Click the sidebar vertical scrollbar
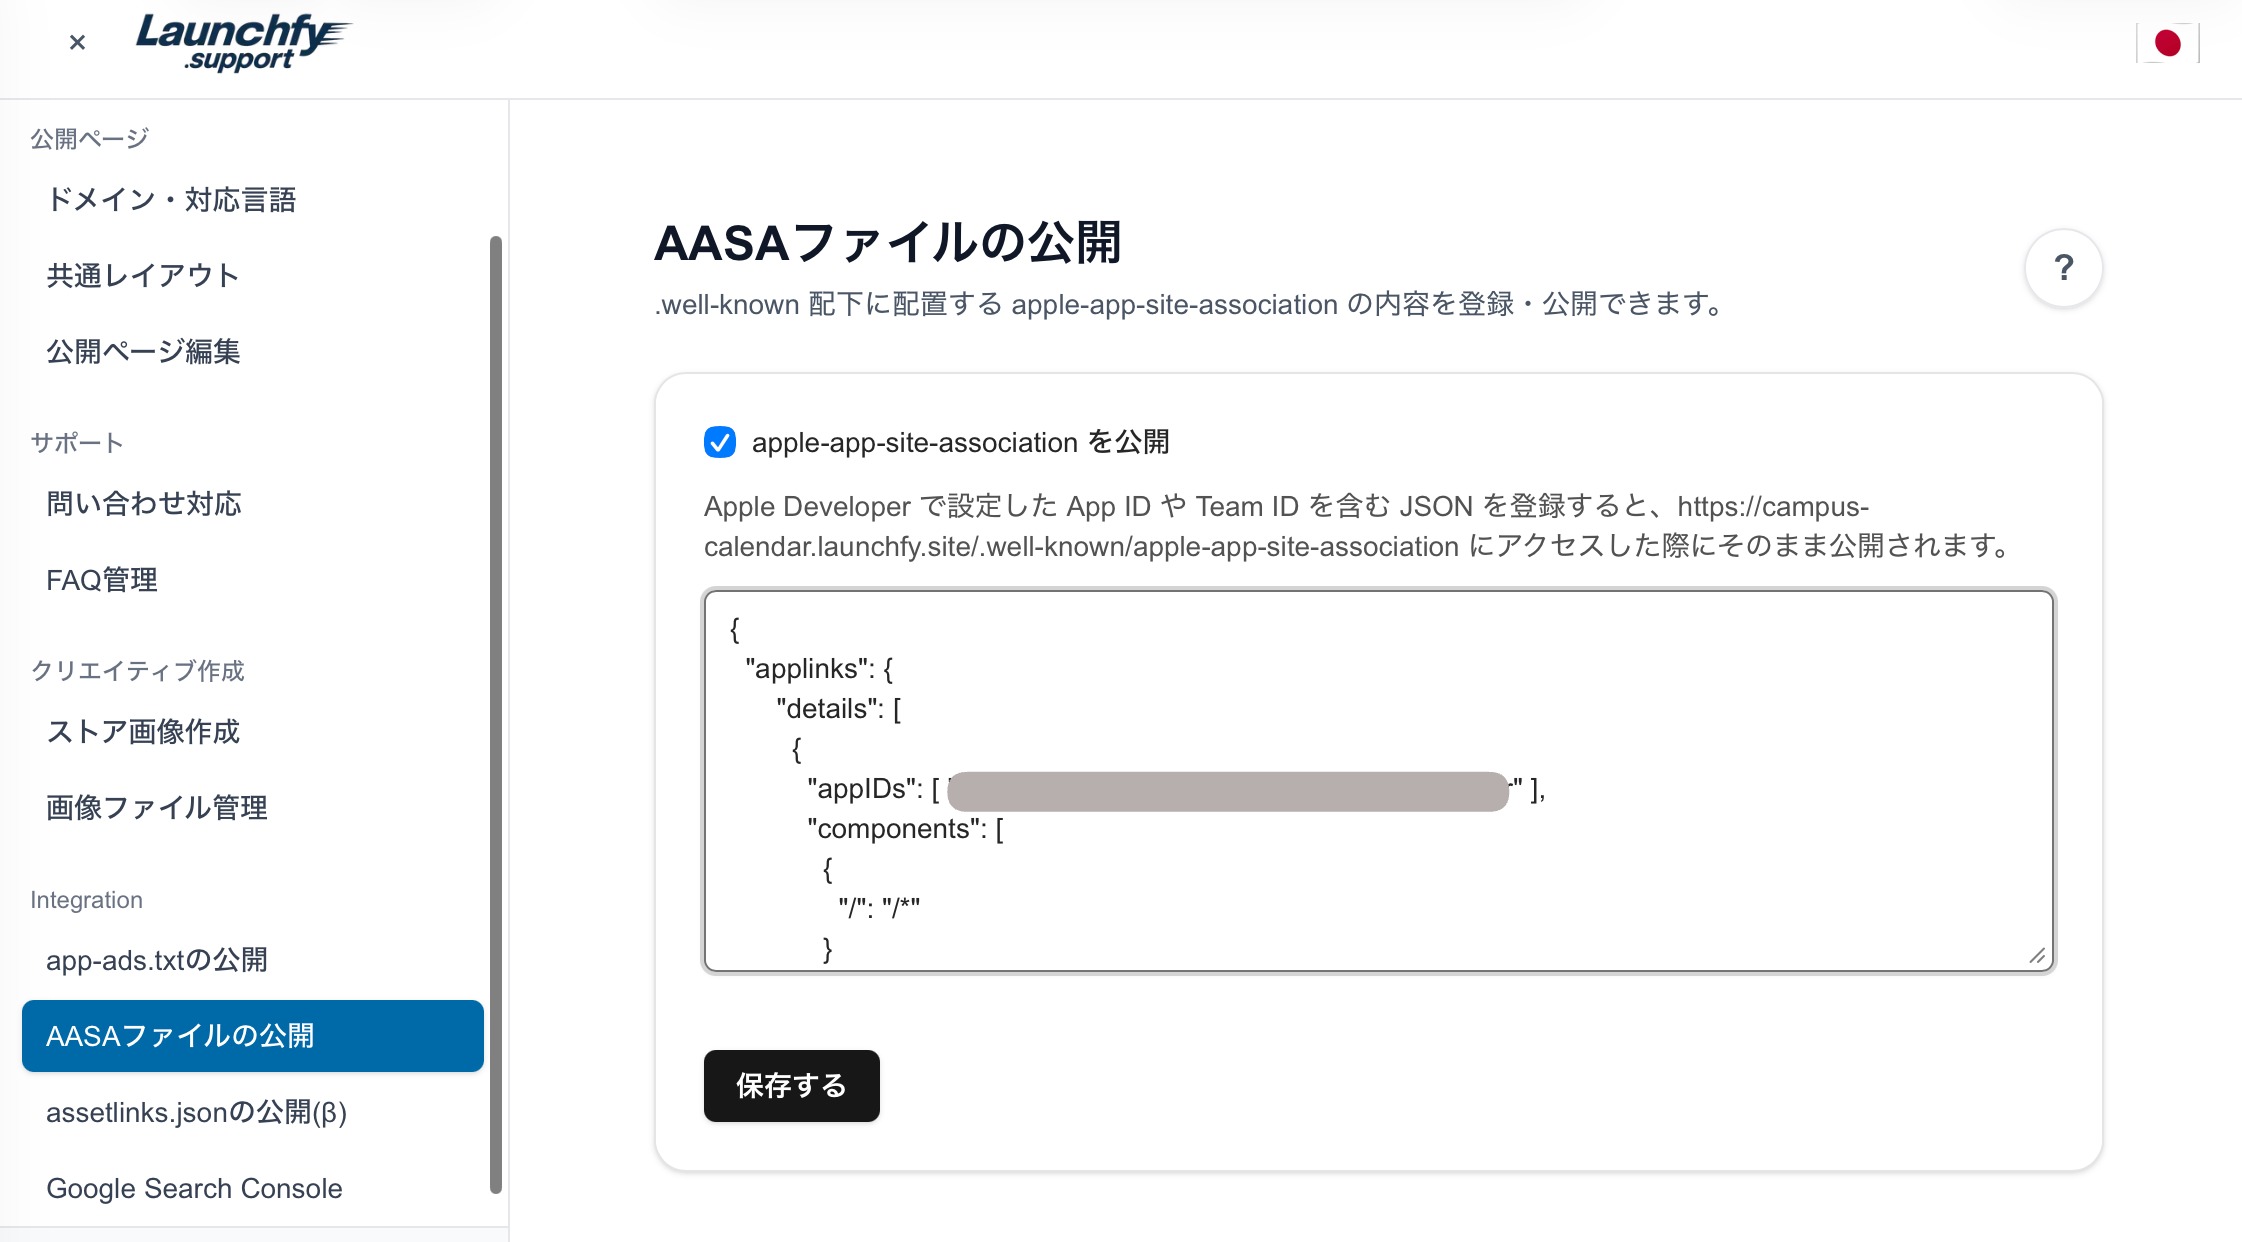The image size is (2242, 1242). tap(495, 714)
